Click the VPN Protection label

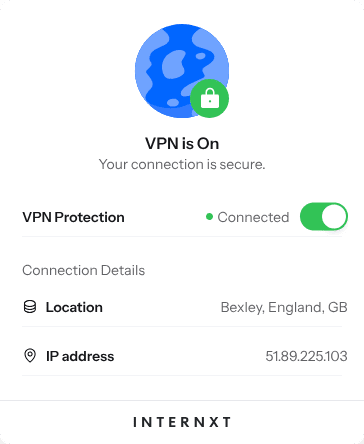pyautogui.click(x=73, y=217)
